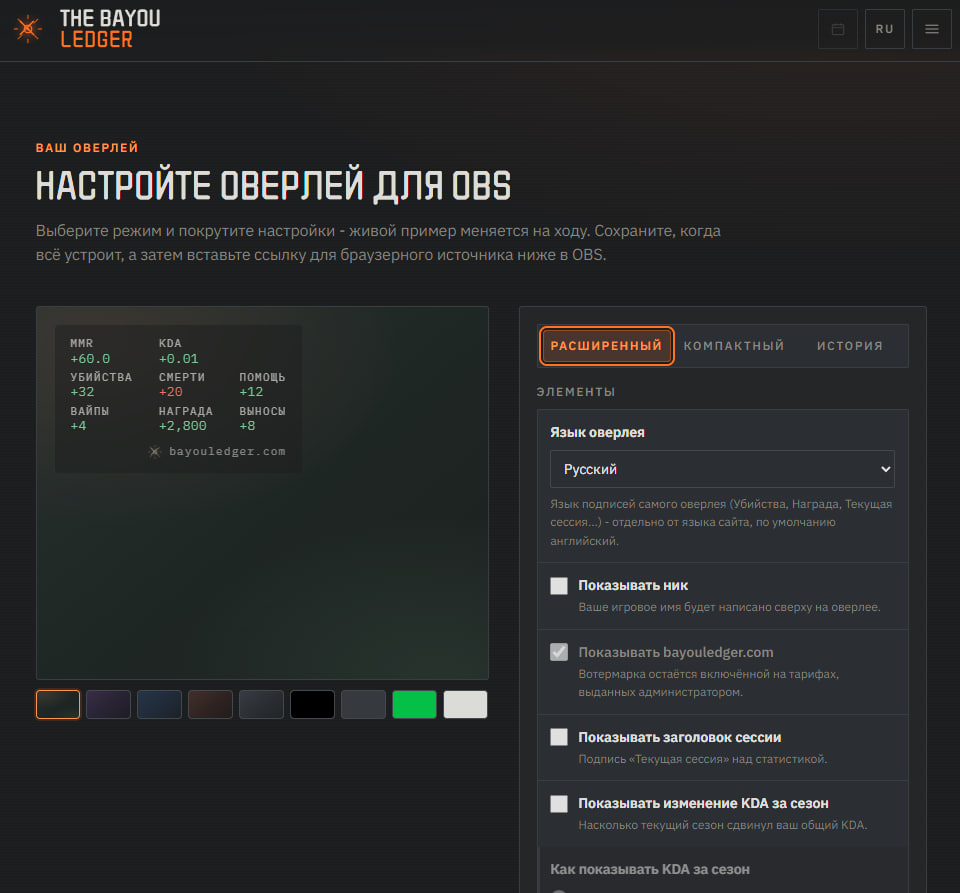Click the ВЫНОСЫ +8 stat in preview
This screenshot has width=960, height=893.
pos(262,418)
